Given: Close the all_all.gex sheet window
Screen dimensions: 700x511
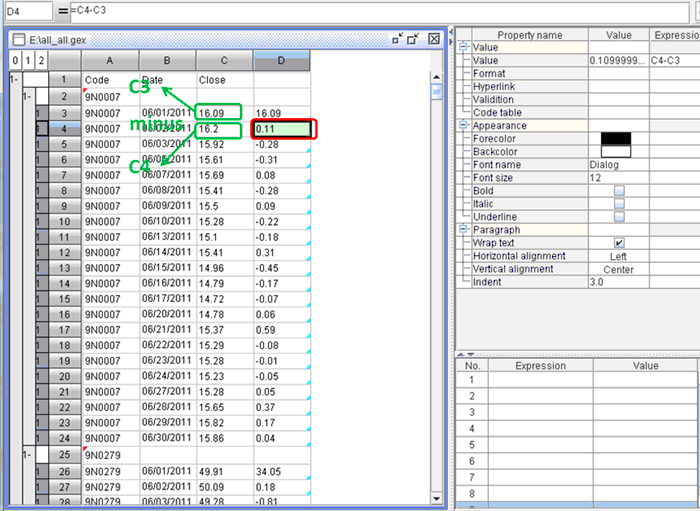Looking at the screenshot, I should pos(432,39).
